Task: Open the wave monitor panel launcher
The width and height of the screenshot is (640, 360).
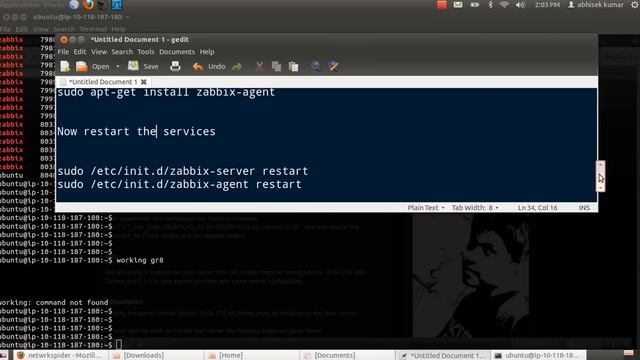Action: tap(117, 5)
